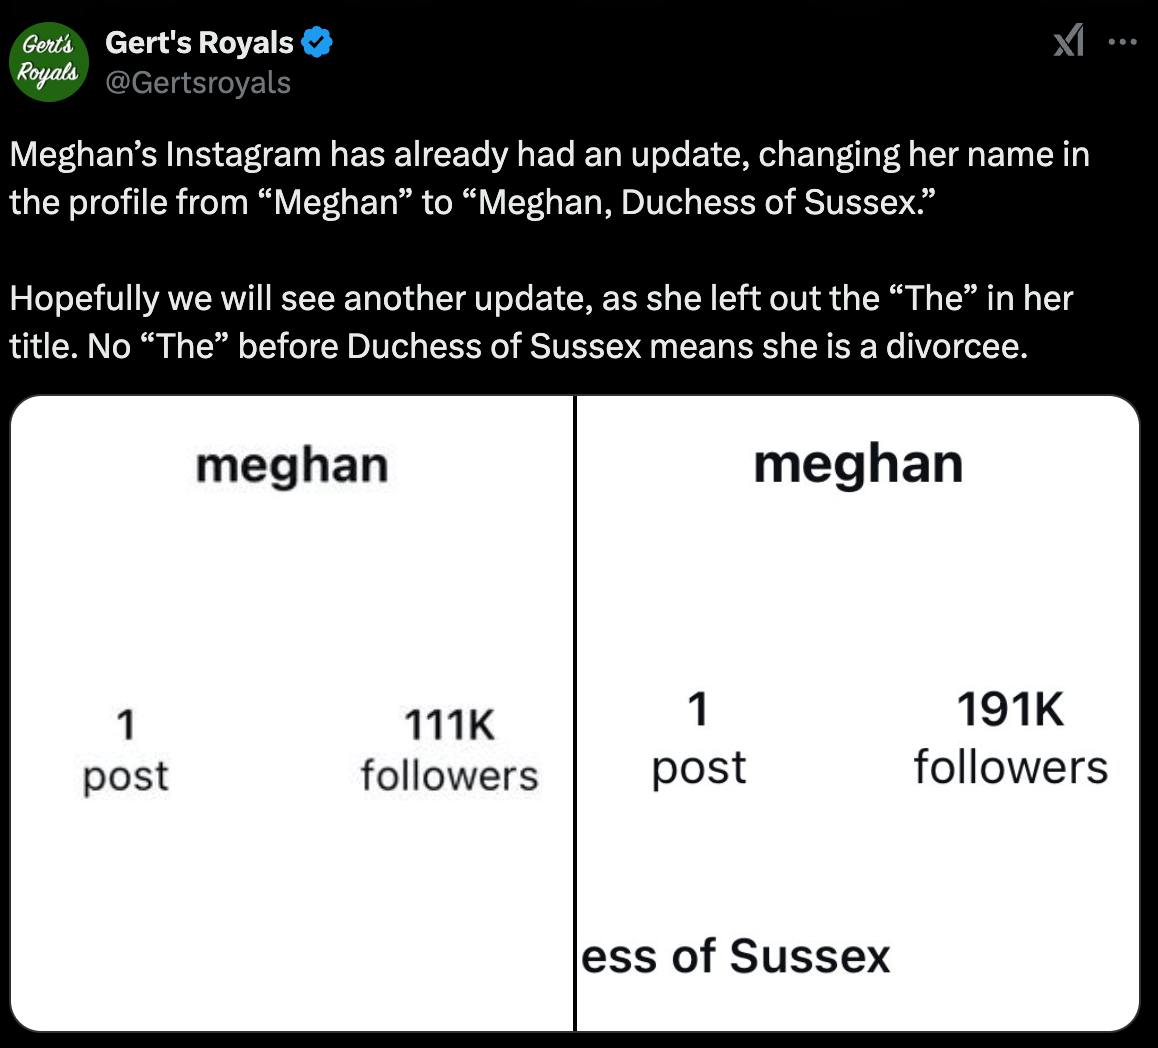Click the vertical divider between the two screenshots
Image resolution: width=1158 pixels, height=1048 pixels.
pyautogui.click(x=575, y=712)
